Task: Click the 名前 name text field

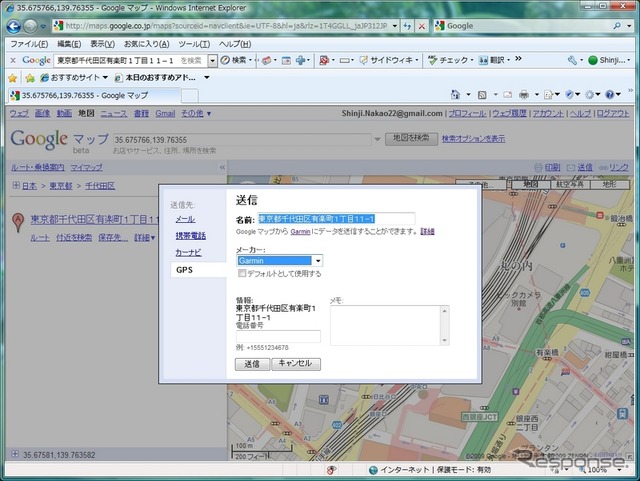Action: [336, 219]
